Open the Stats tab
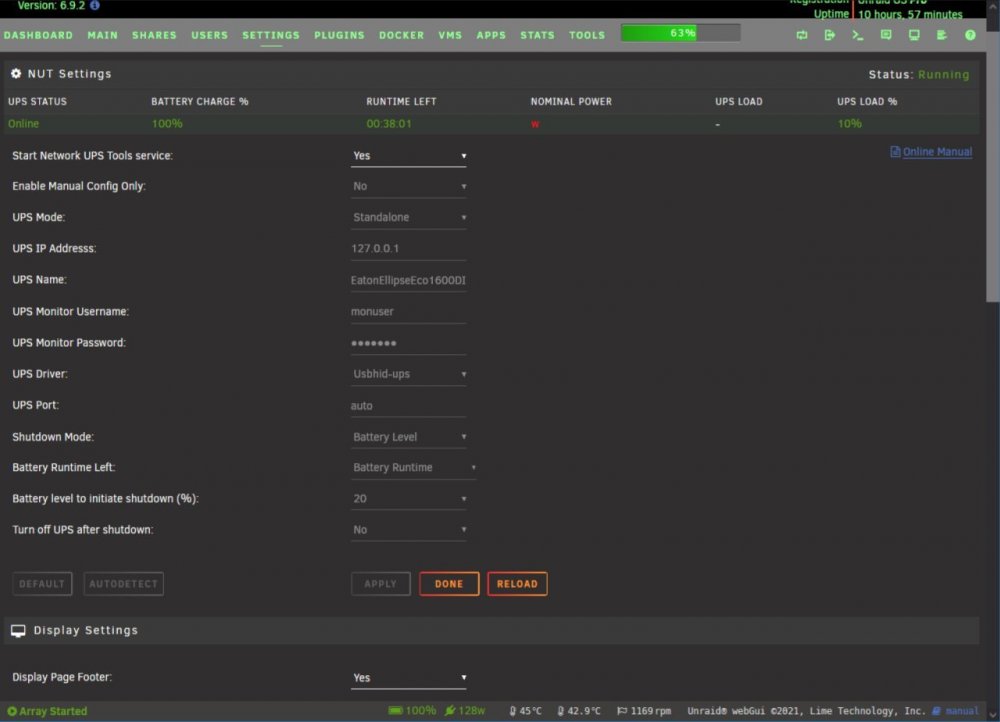 [x=538, y=35]
